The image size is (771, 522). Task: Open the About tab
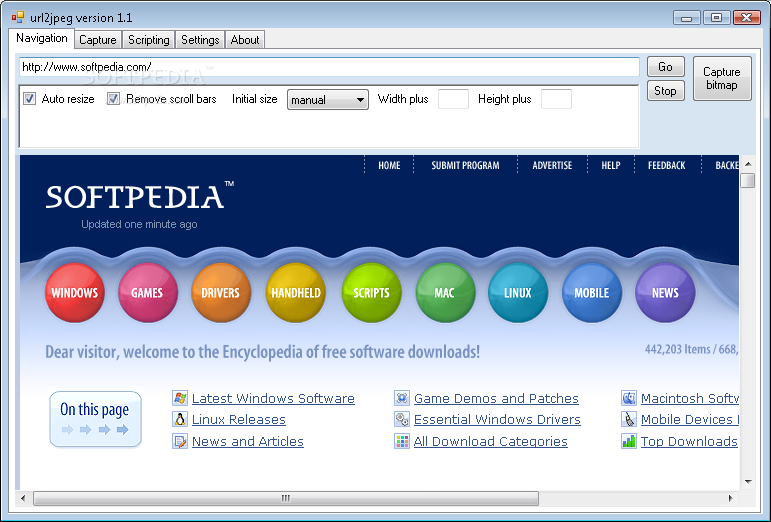tap(245, 40)
